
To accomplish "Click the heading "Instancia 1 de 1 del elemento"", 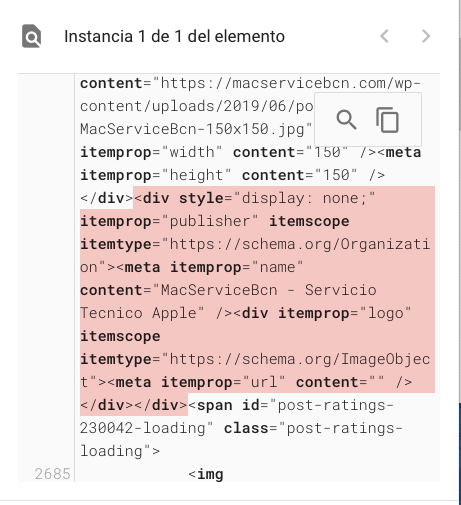I will tap(174, 36).
